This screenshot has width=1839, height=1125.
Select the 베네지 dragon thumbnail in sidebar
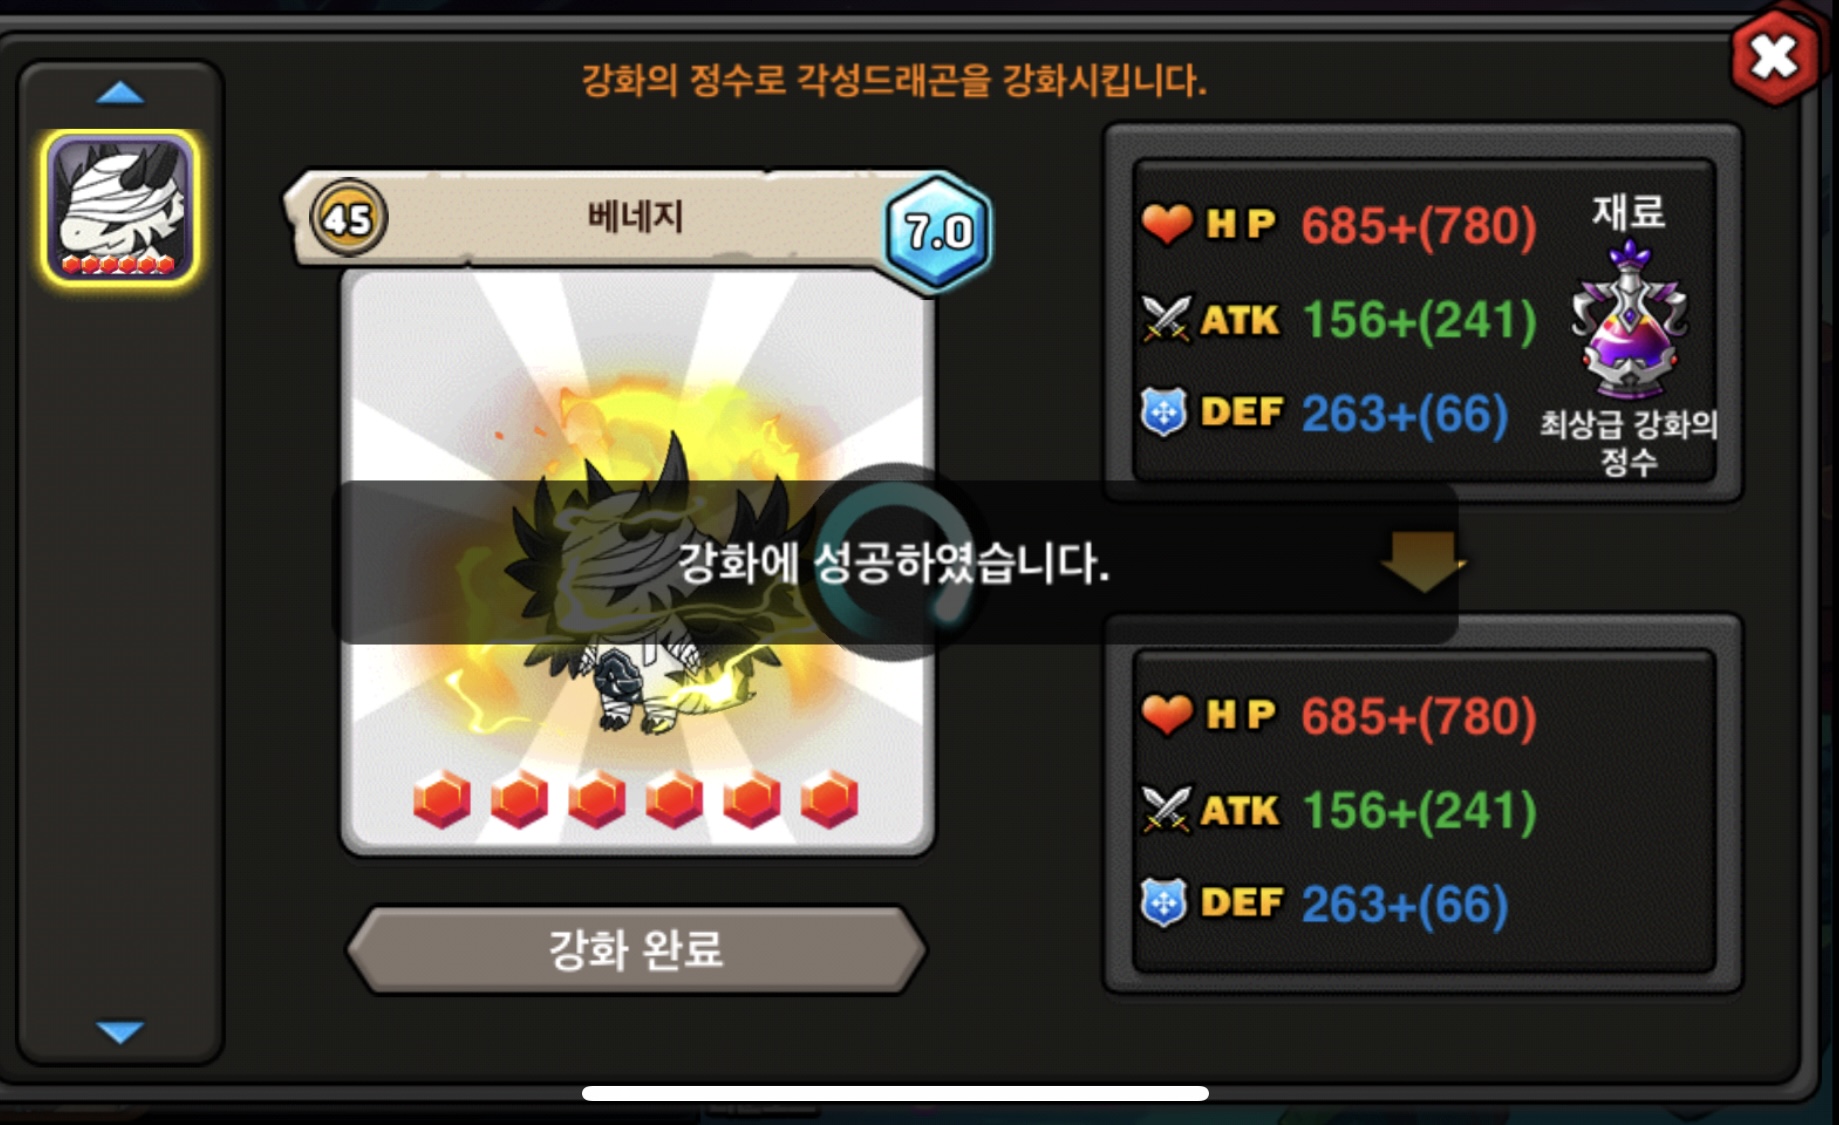tap(120, 207)
